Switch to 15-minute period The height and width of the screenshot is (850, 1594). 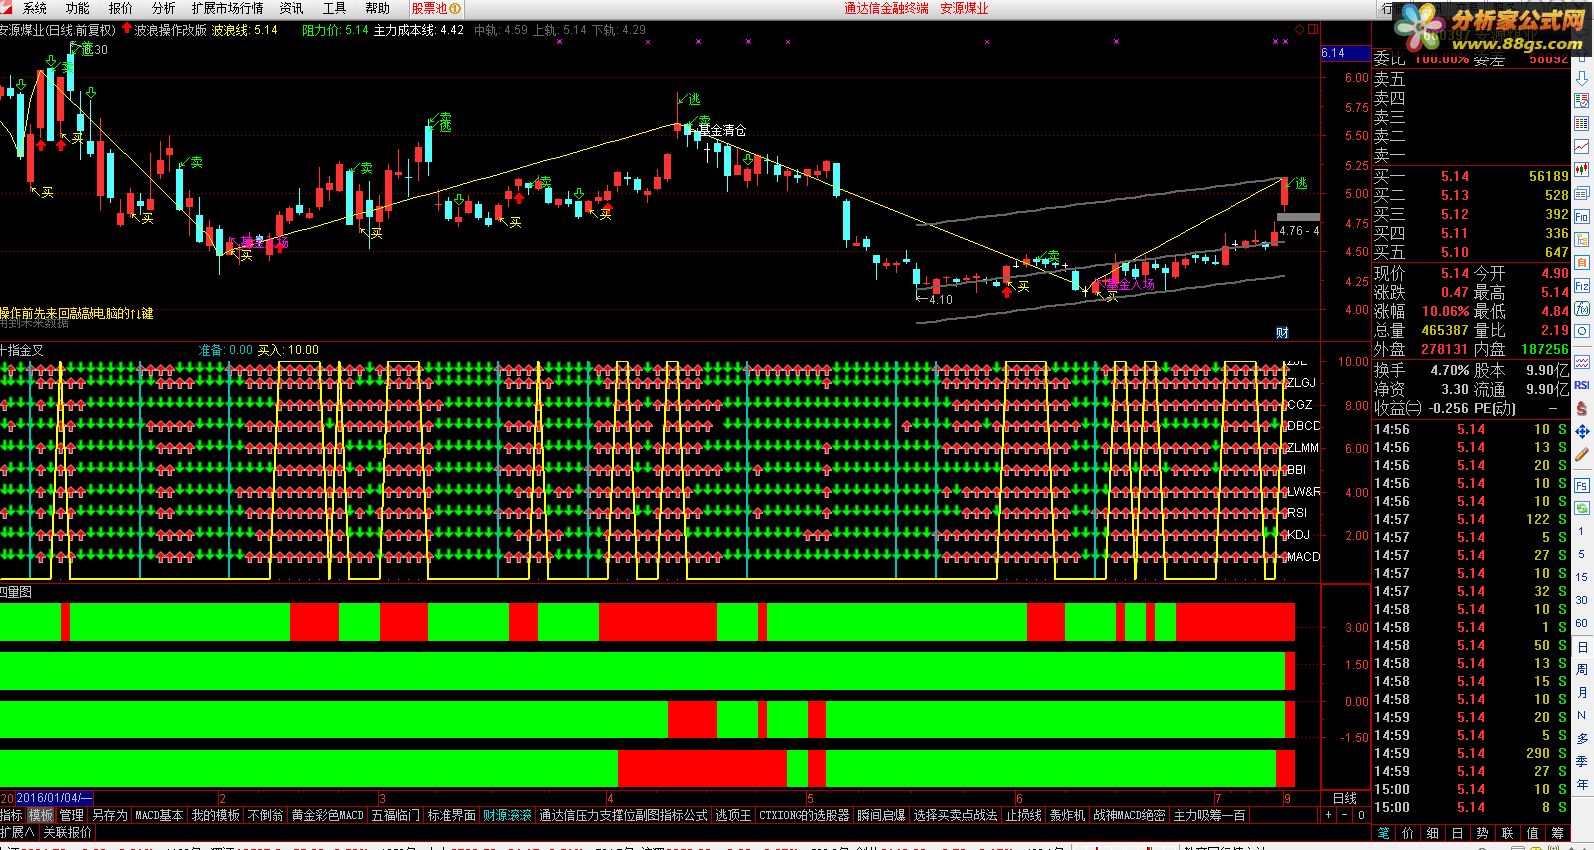1581,577
